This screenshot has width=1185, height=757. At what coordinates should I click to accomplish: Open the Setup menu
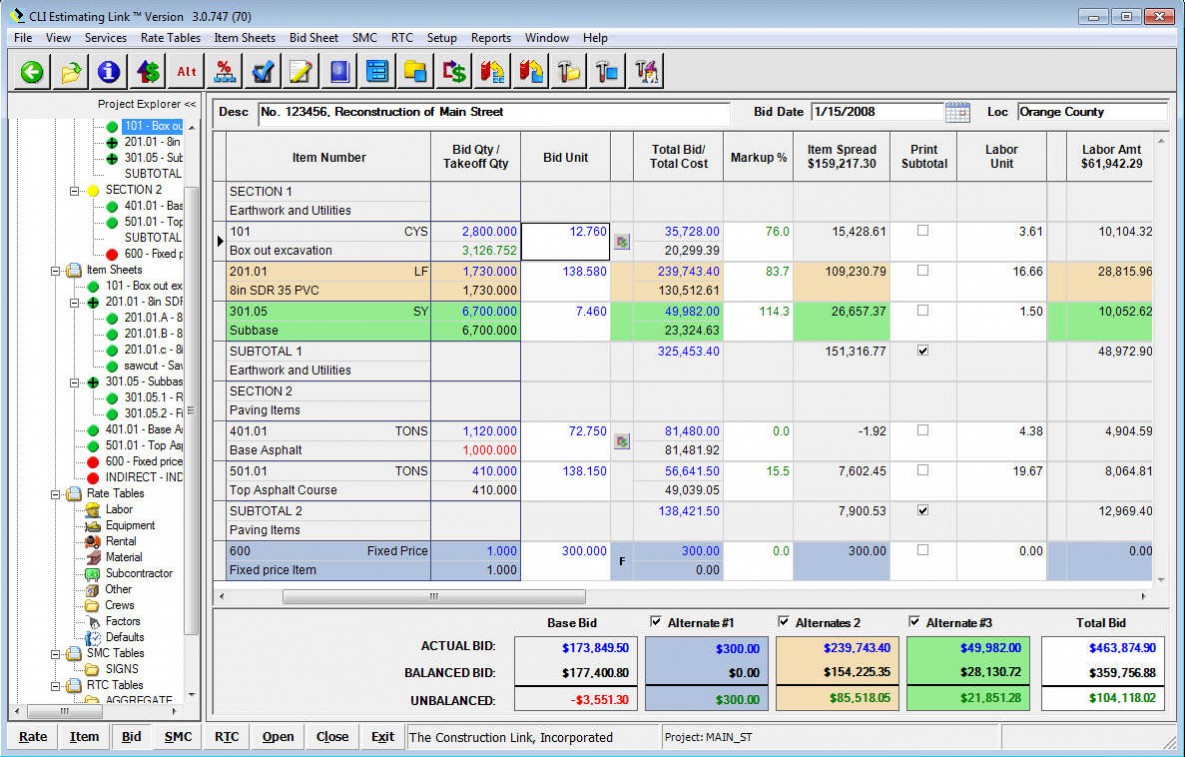tap(441, 38)
